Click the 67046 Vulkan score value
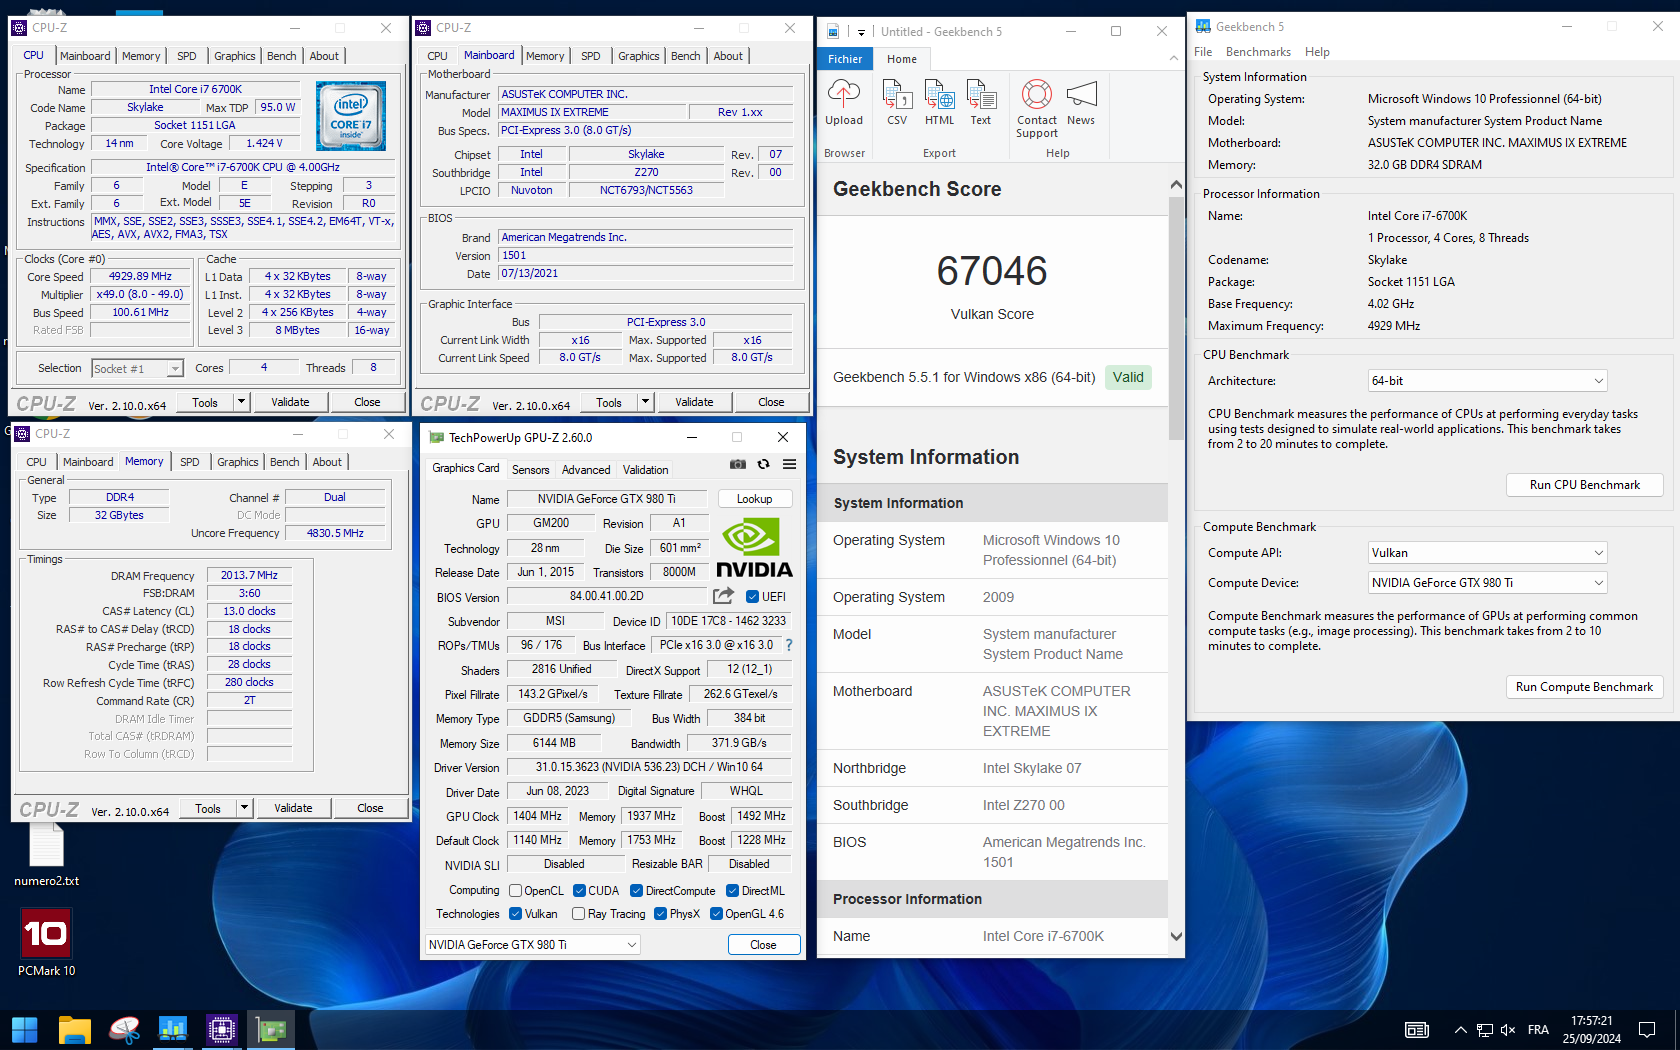The height and width of the screenshot is (1050, 1680). tap(992, 271)
